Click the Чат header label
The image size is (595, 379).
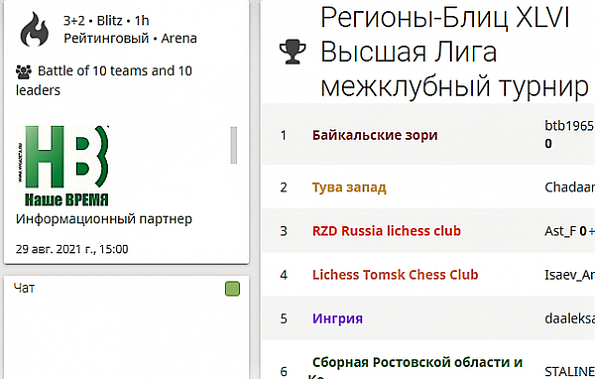pyautogui.click(x=24, y=288)
